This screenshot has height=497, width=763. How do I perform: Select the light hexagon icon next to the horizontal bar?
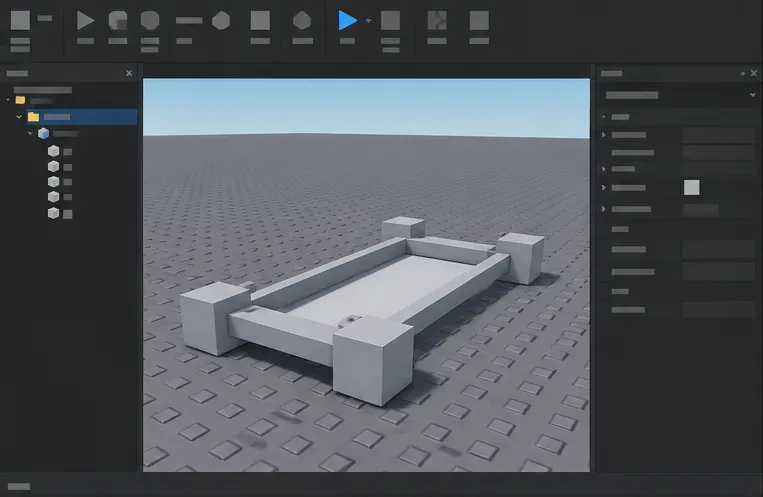[x=221, y=20]
